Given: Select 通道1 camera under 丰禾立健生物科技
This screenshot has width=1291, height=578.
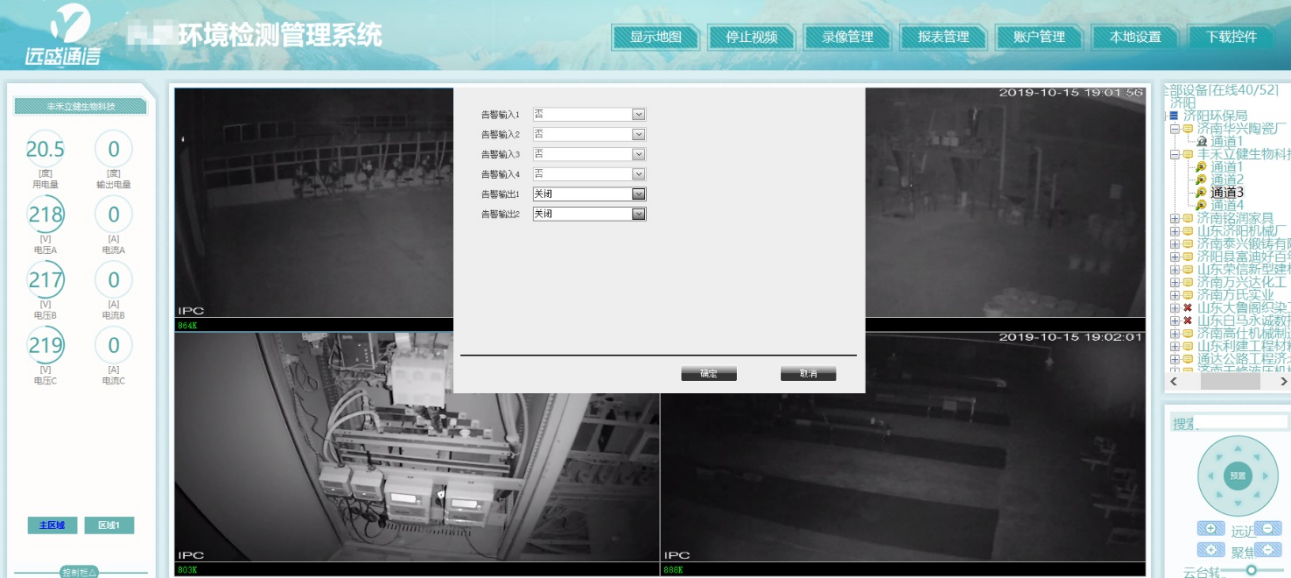Looking at the screenshot, I should [1226, 167].
